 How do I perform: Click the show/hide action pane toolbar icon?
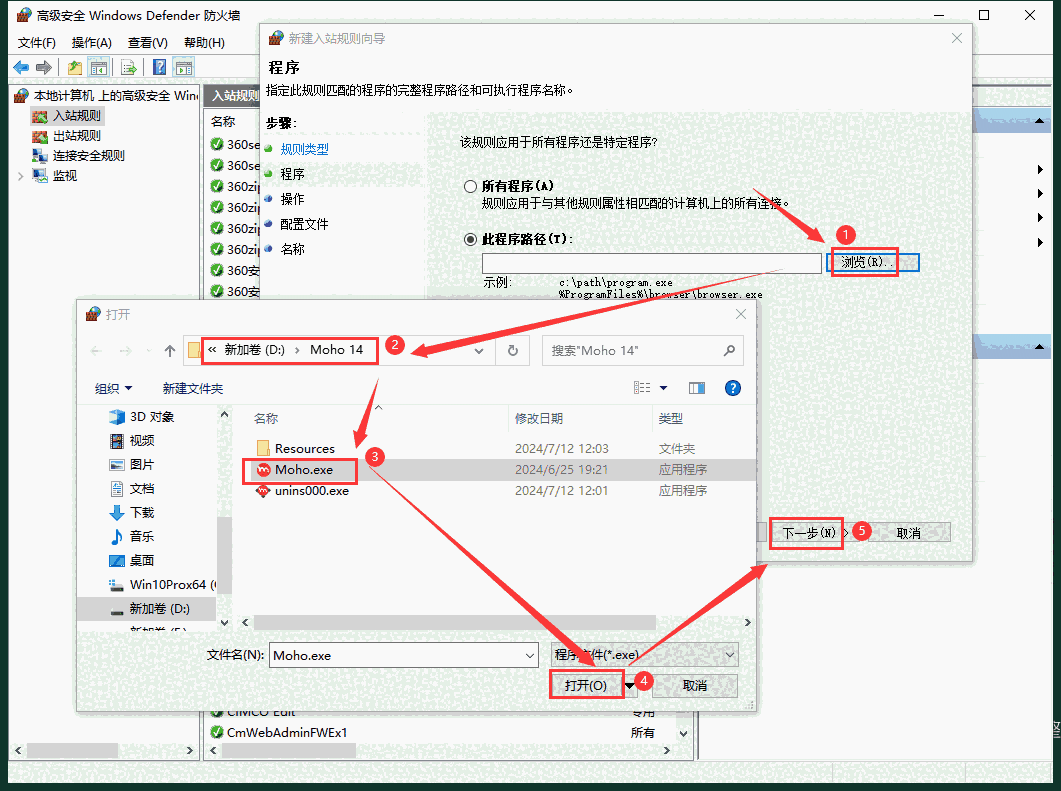[x=183, y=67]
